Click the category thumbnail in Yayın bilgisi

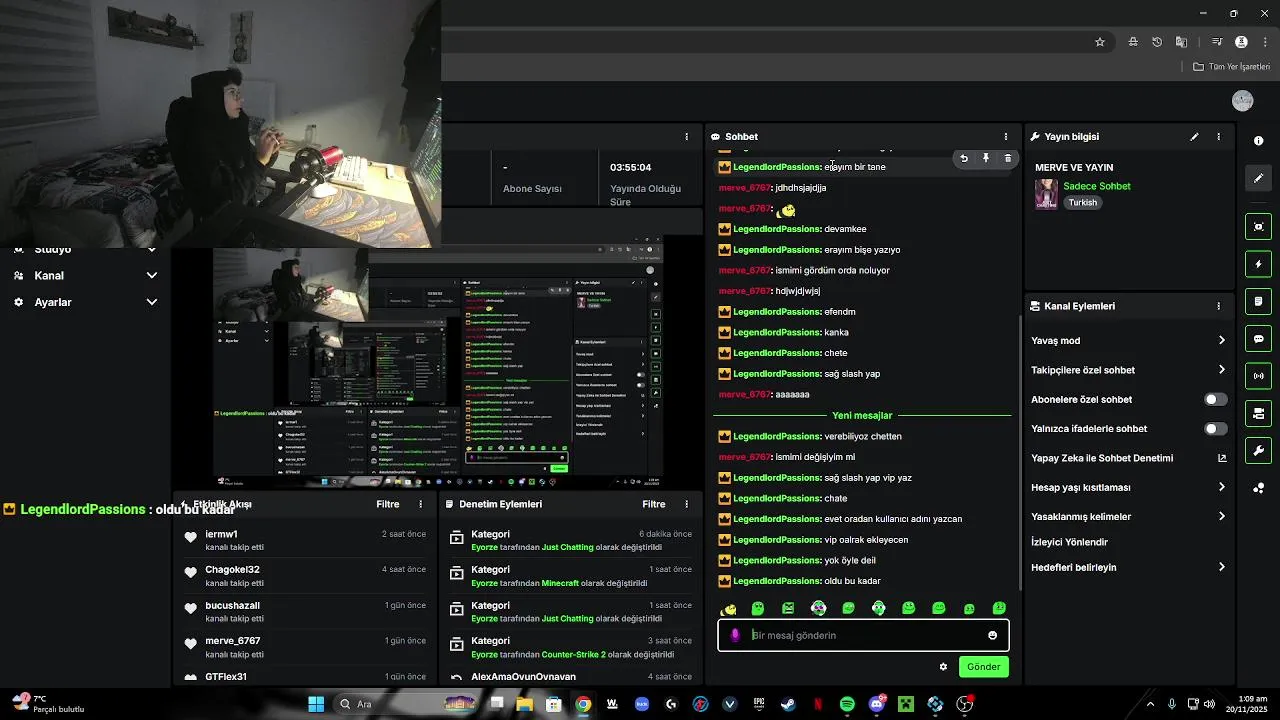pyautogui.click(x=1046, y=194)
